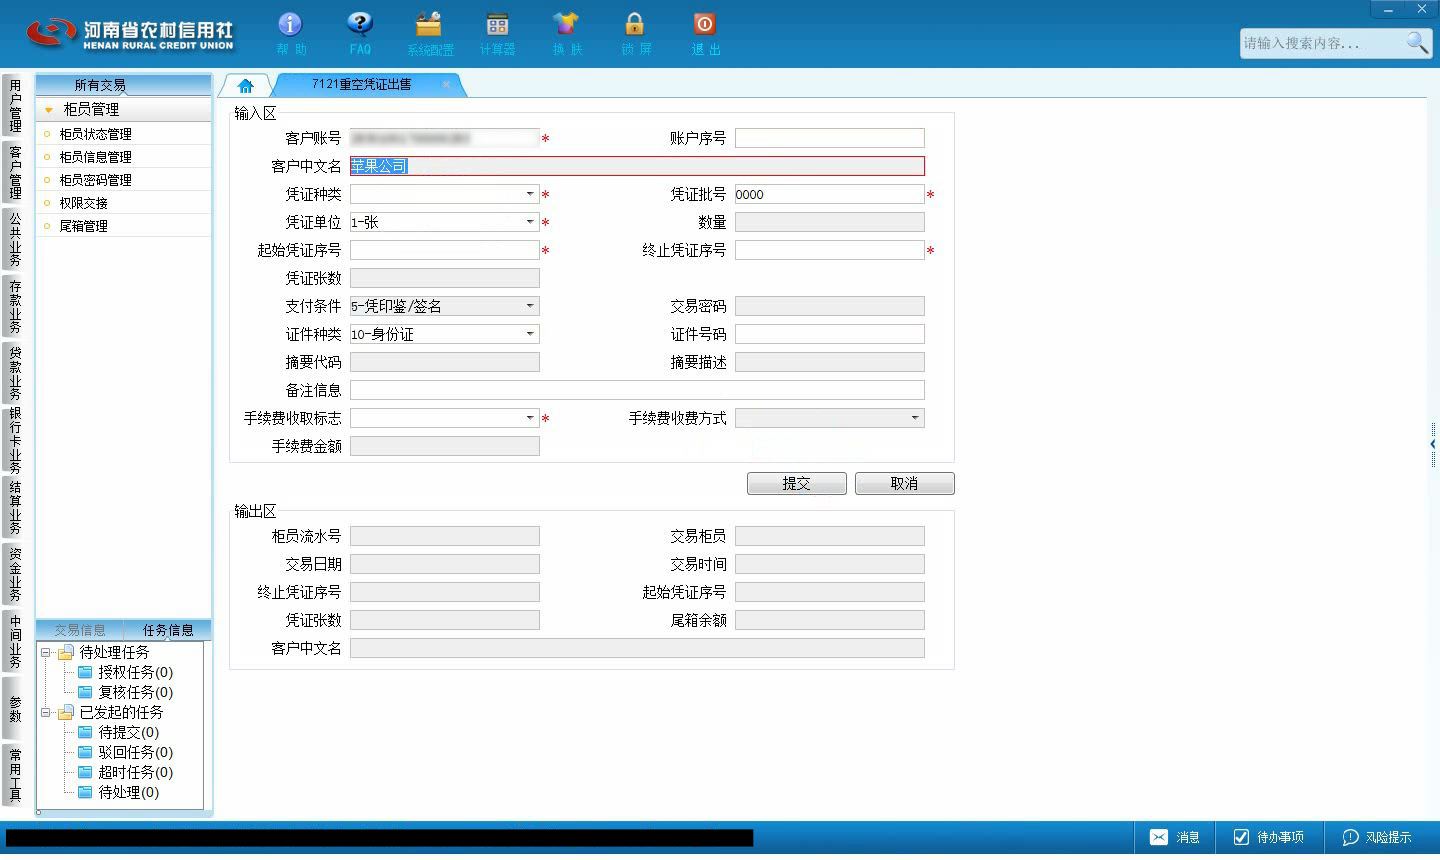Launch the Calculator (计算器) icon
Screen dimensions: 1440x860
pos(497,33)
